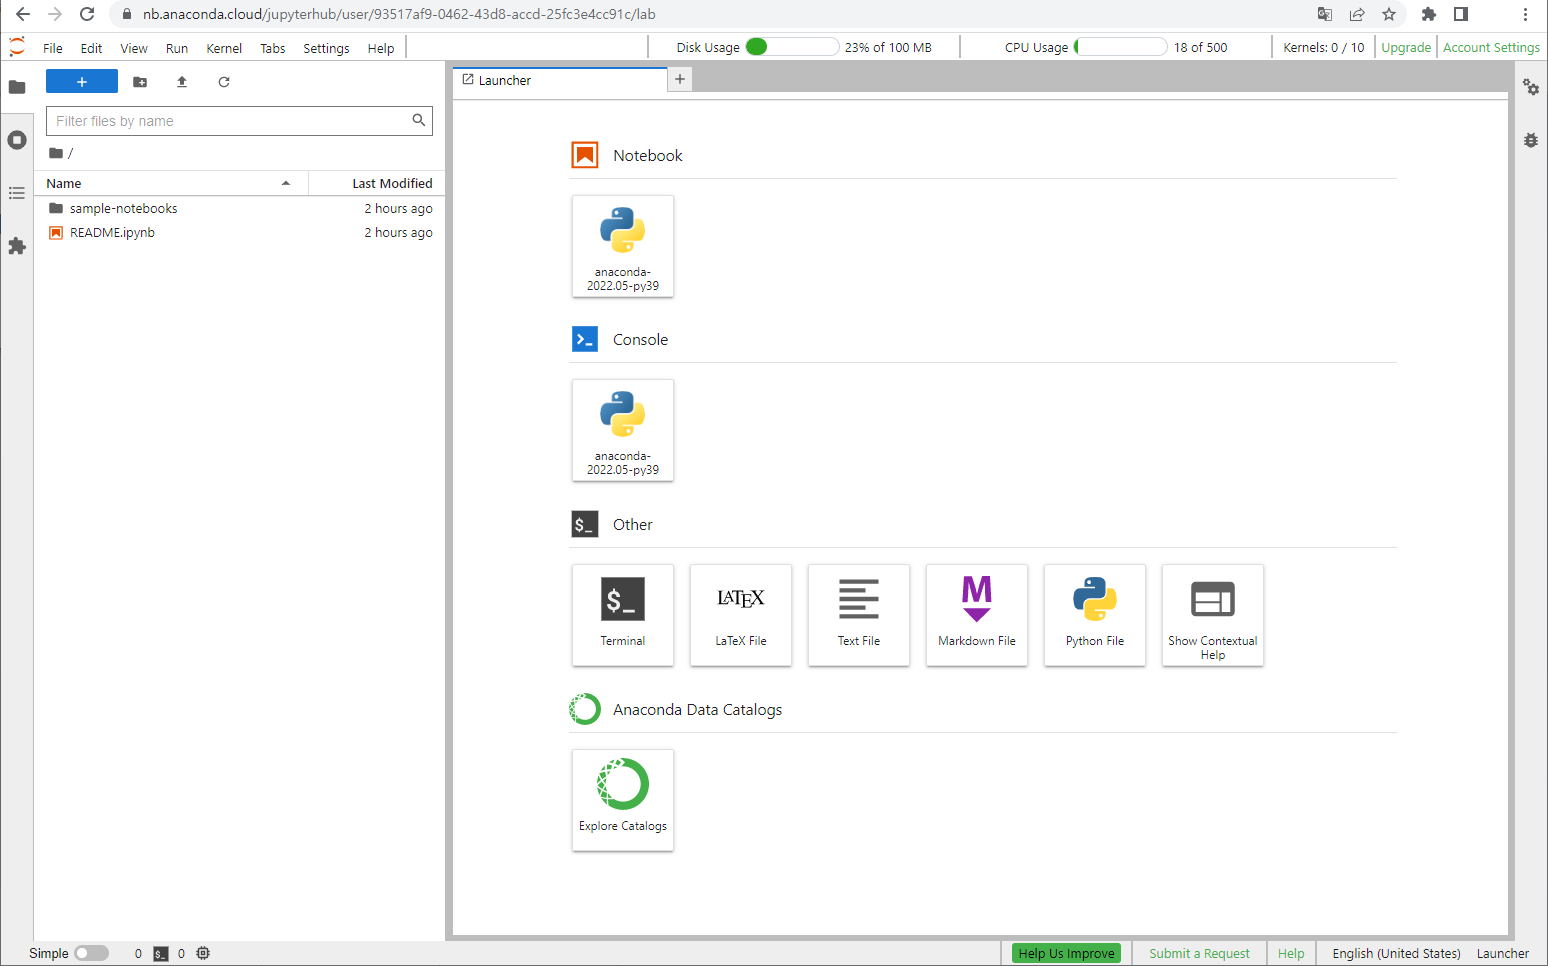The image size is (1548, 966).
Task: Sort files by Last Modified column
Action: click(x=377, y=183)
